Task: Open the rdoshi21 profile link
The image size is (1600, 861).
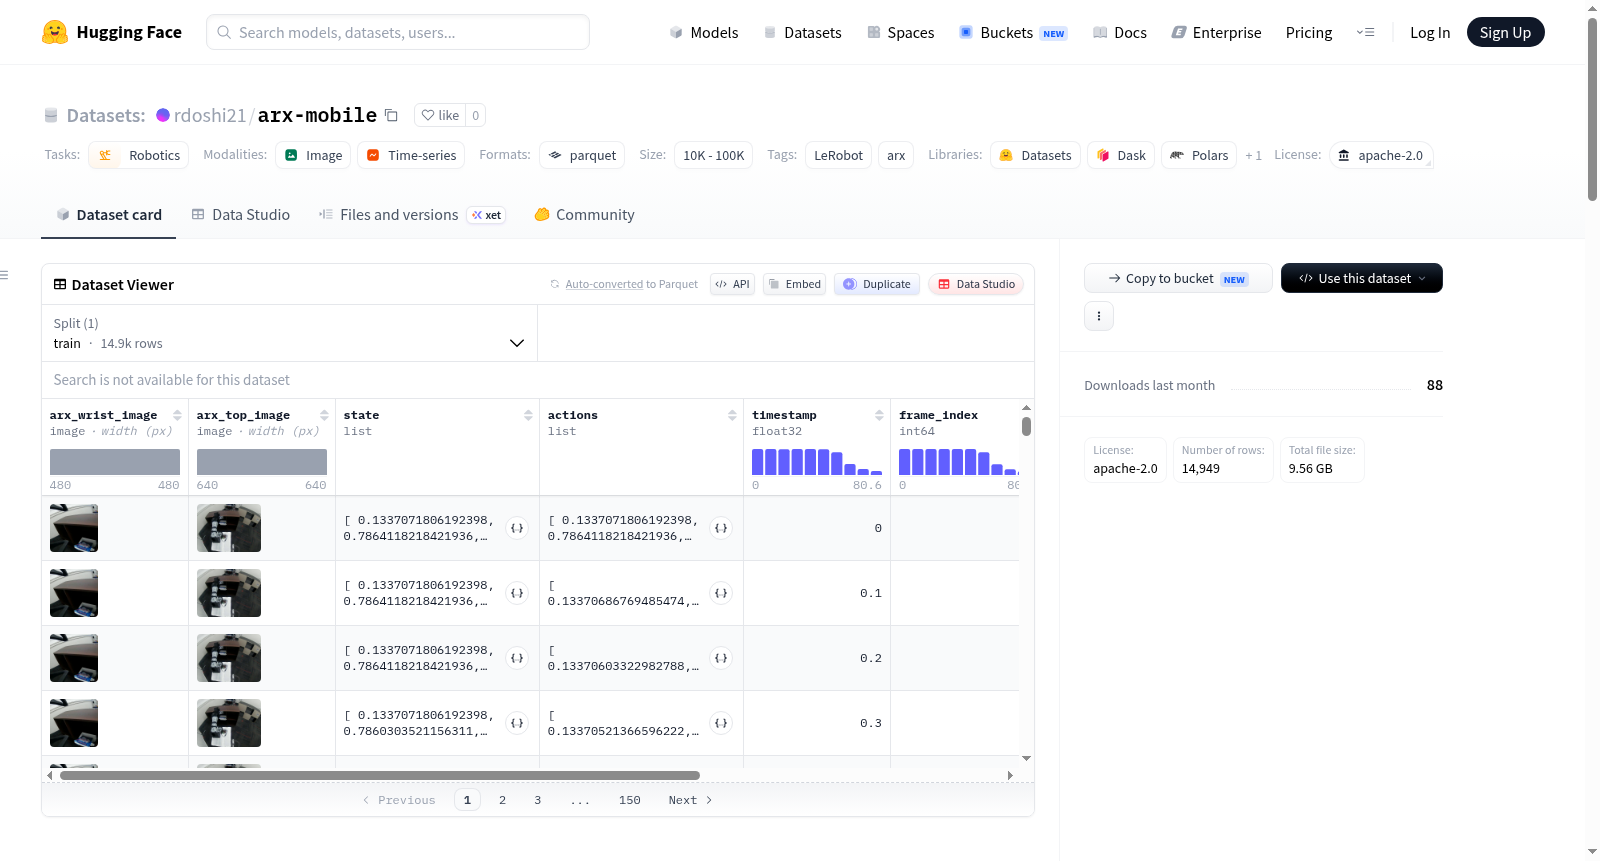Action: click(x=210, y=115)
